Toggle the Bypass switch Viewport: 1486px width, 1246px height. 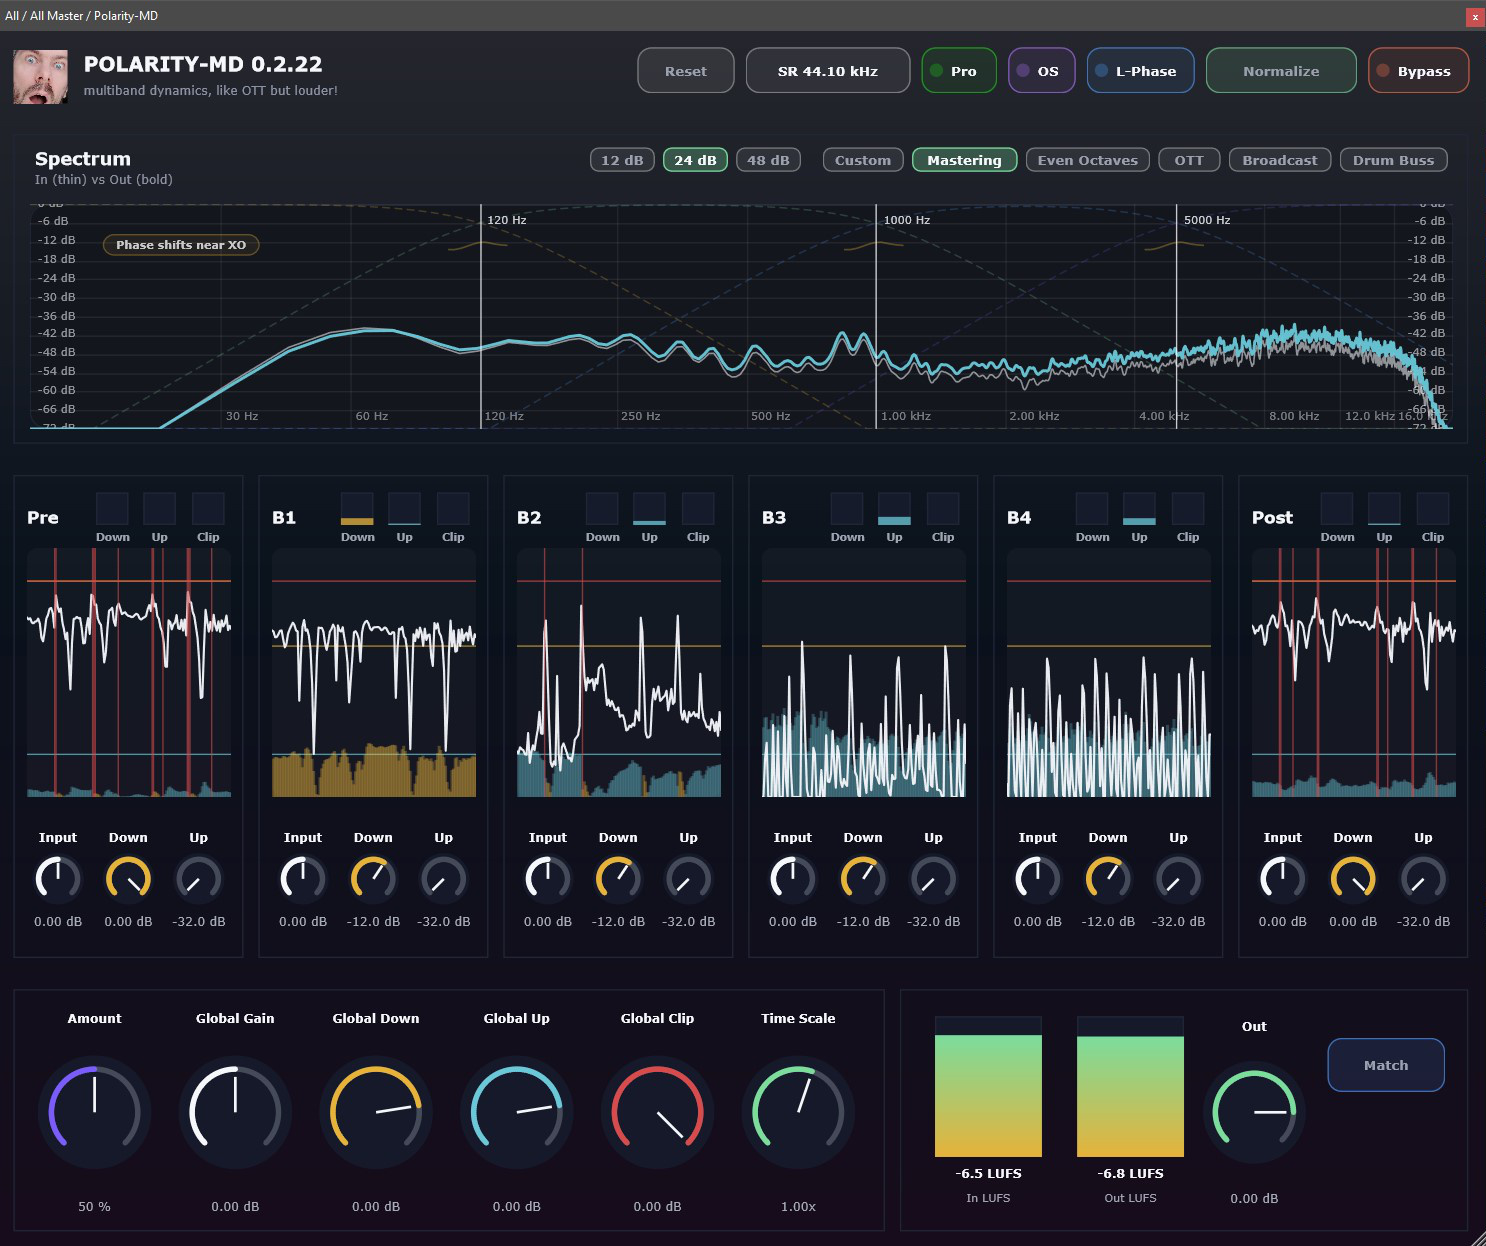[1418, 71]
